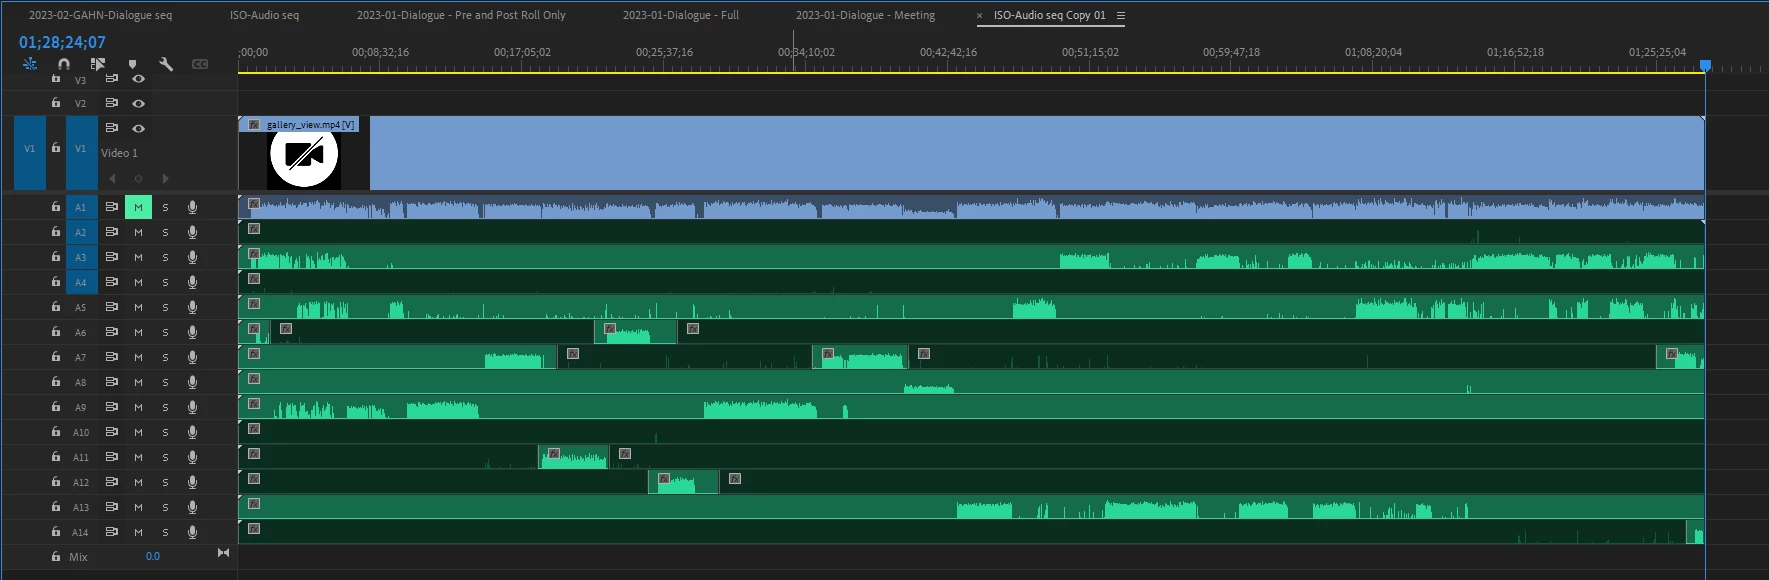Toggle Linked Selection icon
Viewport: 1769px width, 580px height.
(98, 64)
